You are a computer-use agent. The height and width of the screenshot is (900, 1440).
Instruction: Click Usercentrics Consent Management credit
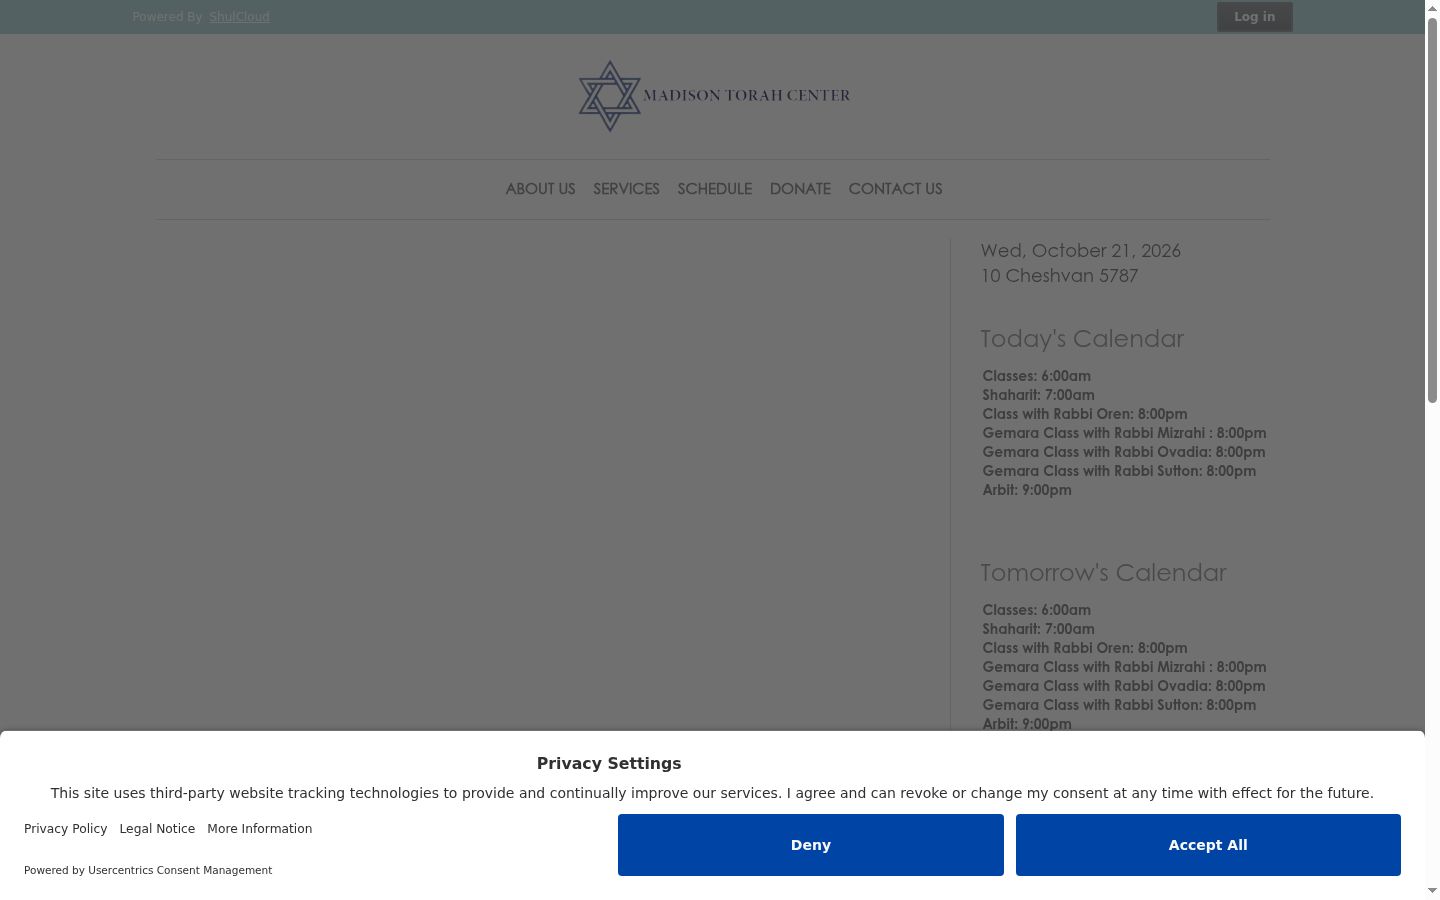(x=180, y=870)
